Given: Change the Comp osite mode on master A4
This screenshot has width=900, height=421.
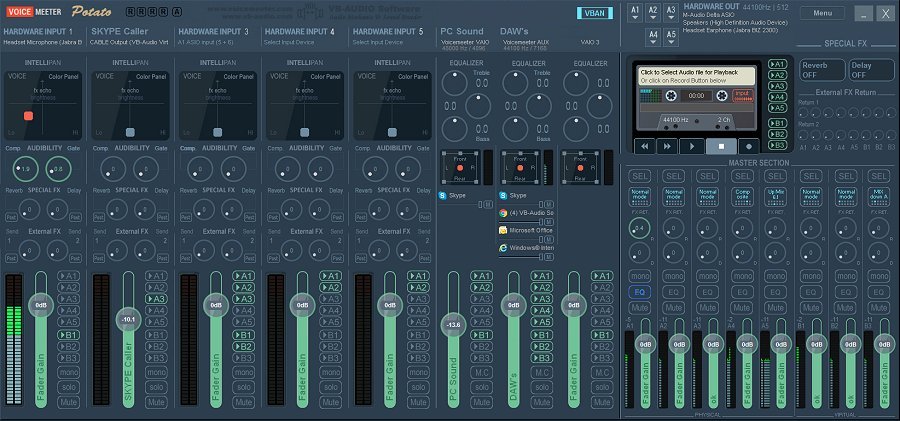Looking at the screenshot, I should click(742, 196).
